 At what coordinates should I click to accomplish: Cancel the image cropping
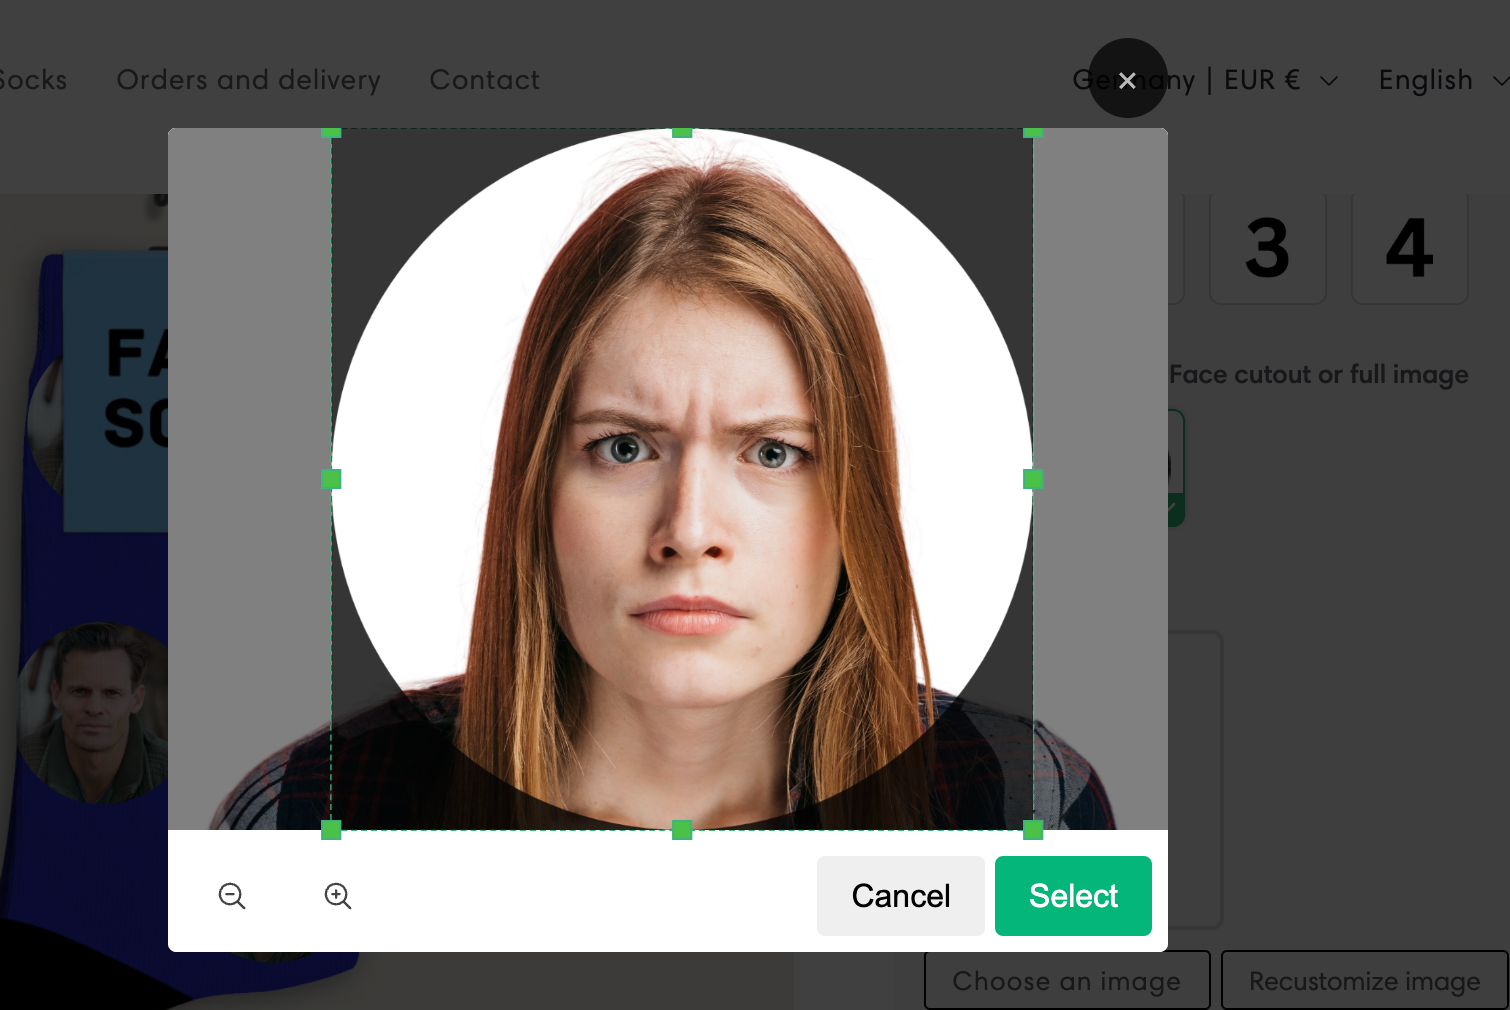[x=900, y=896]
